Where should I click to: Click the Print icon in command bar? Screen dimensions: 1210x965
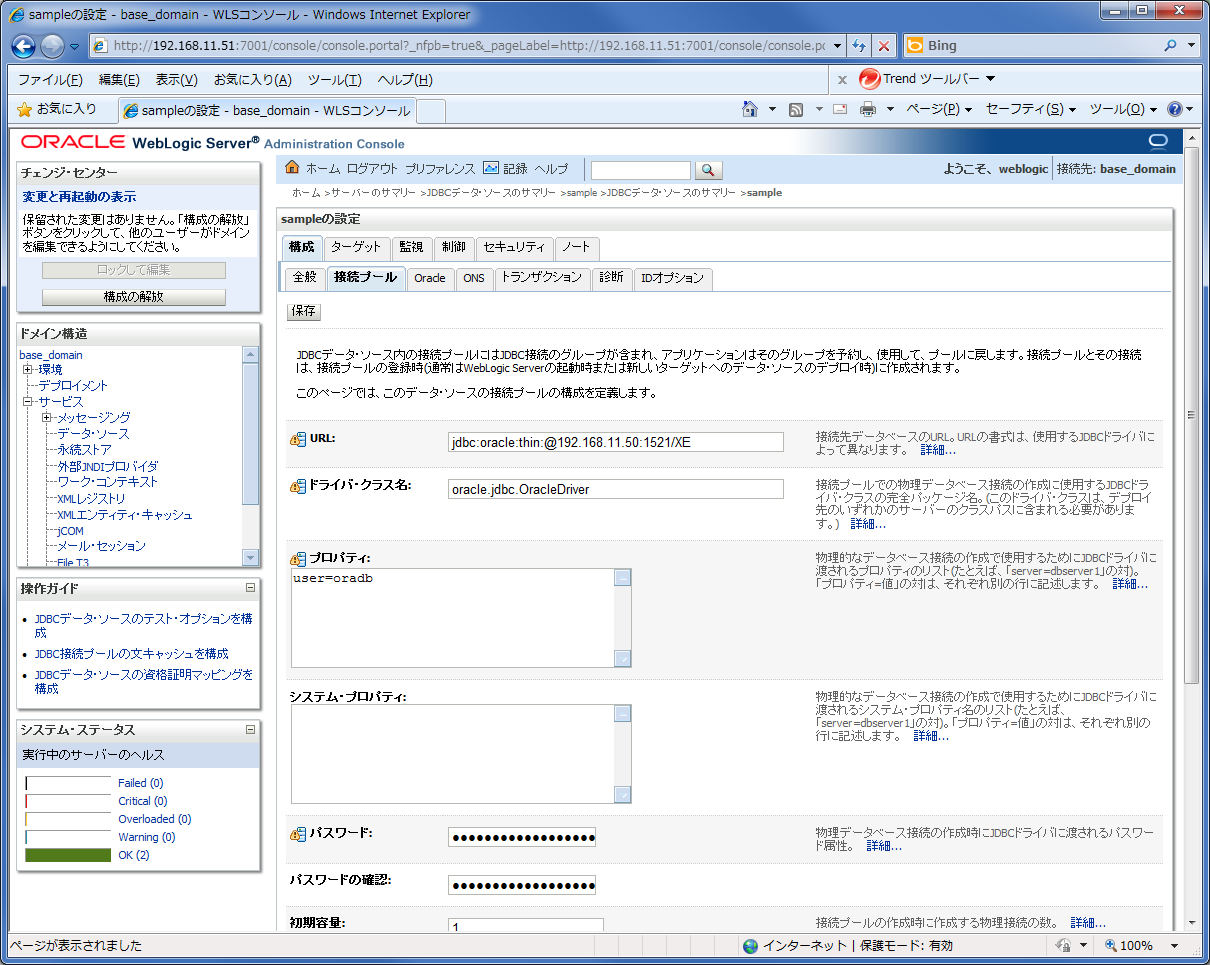point(868,109)
